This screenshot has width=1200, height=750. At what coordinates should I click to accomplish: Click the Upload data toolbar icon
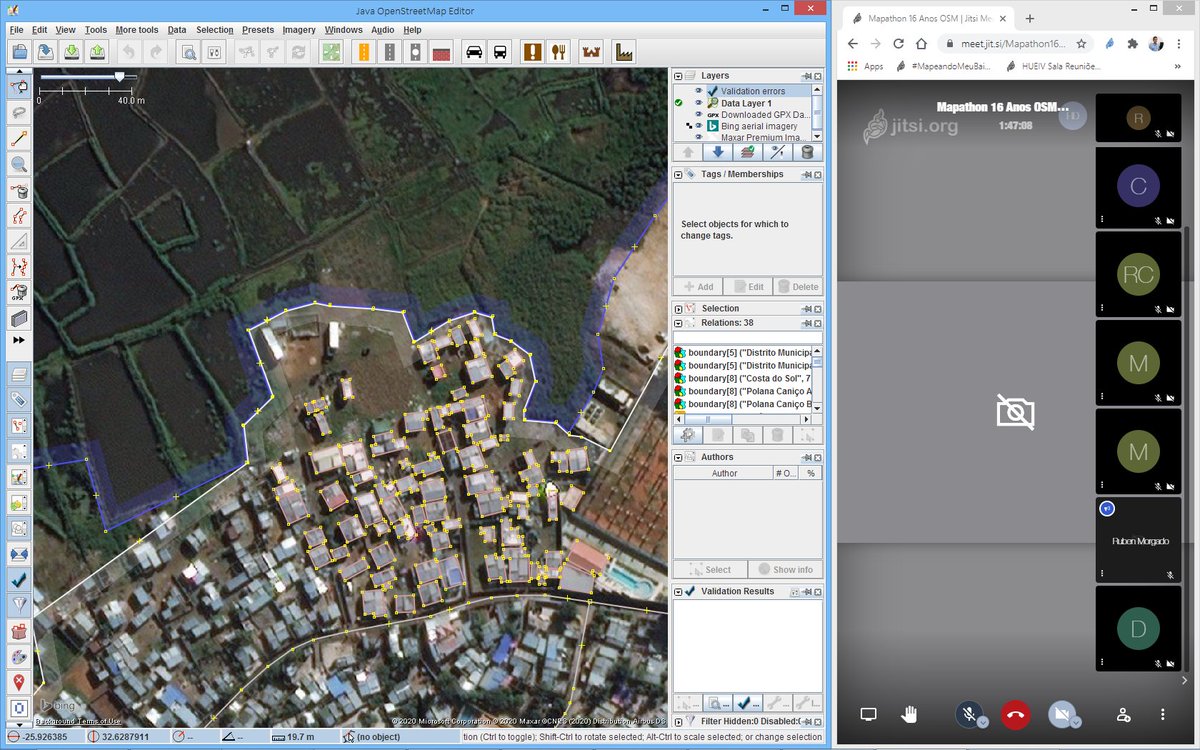tap(97, 52)
